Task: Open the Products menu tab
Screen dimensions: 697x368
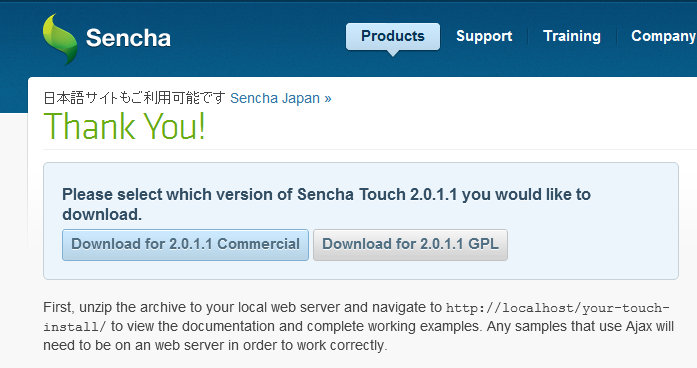Action: (x=393, y=36)
